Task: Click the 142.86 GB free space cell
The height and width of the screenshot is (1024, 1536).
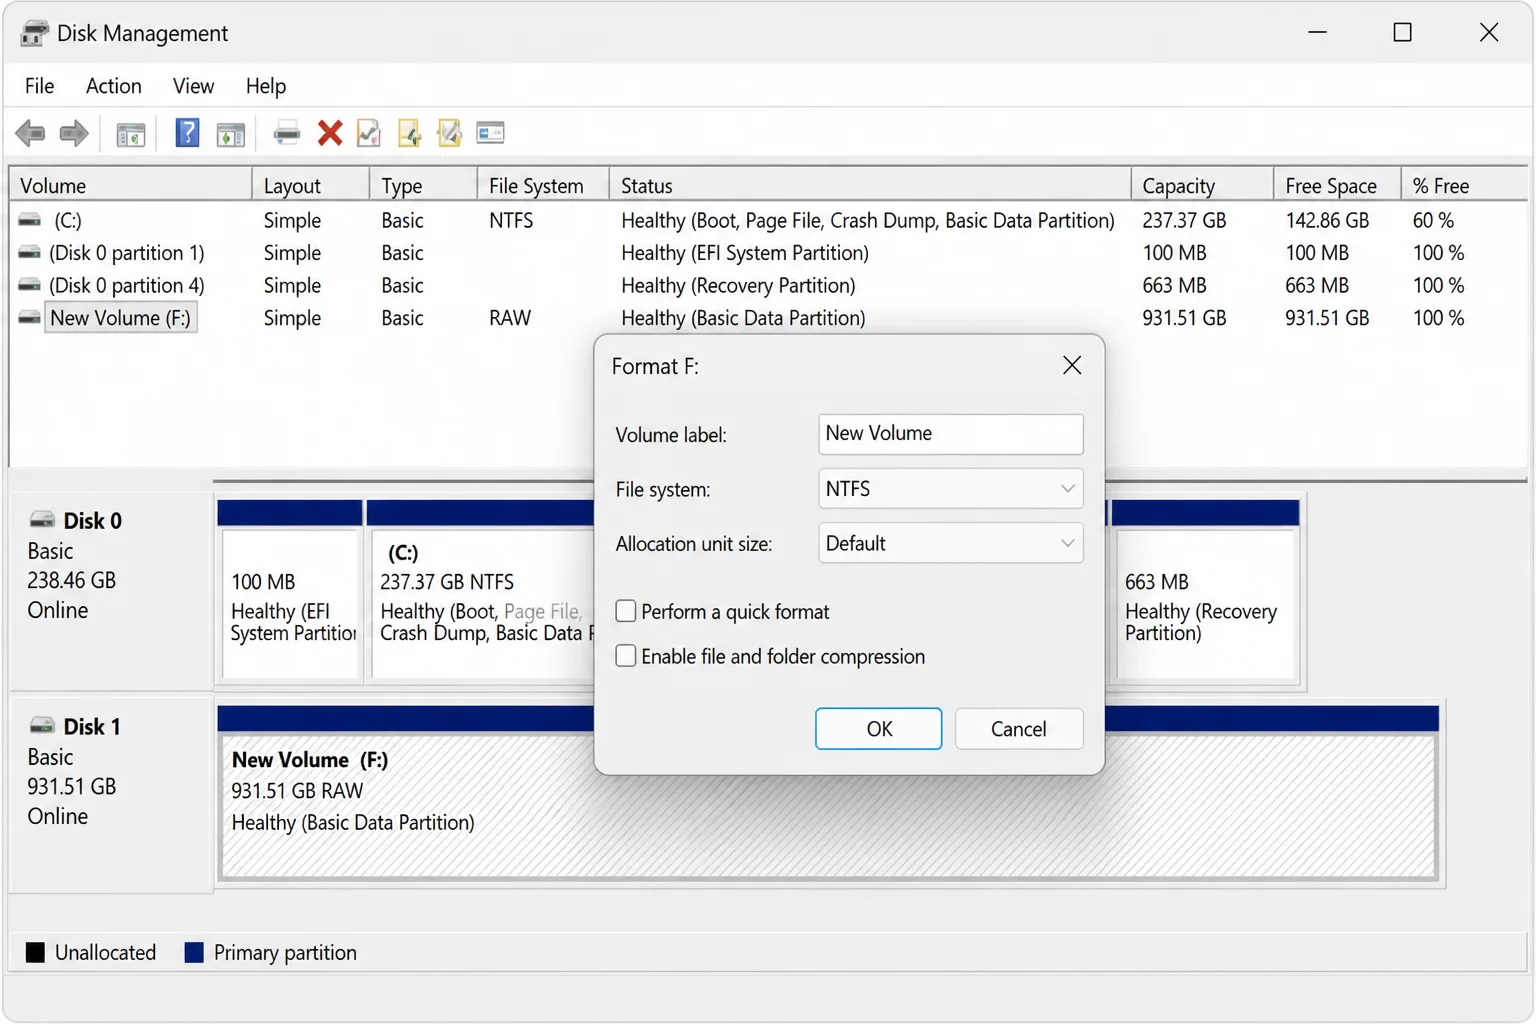Action: point(1327,220)
